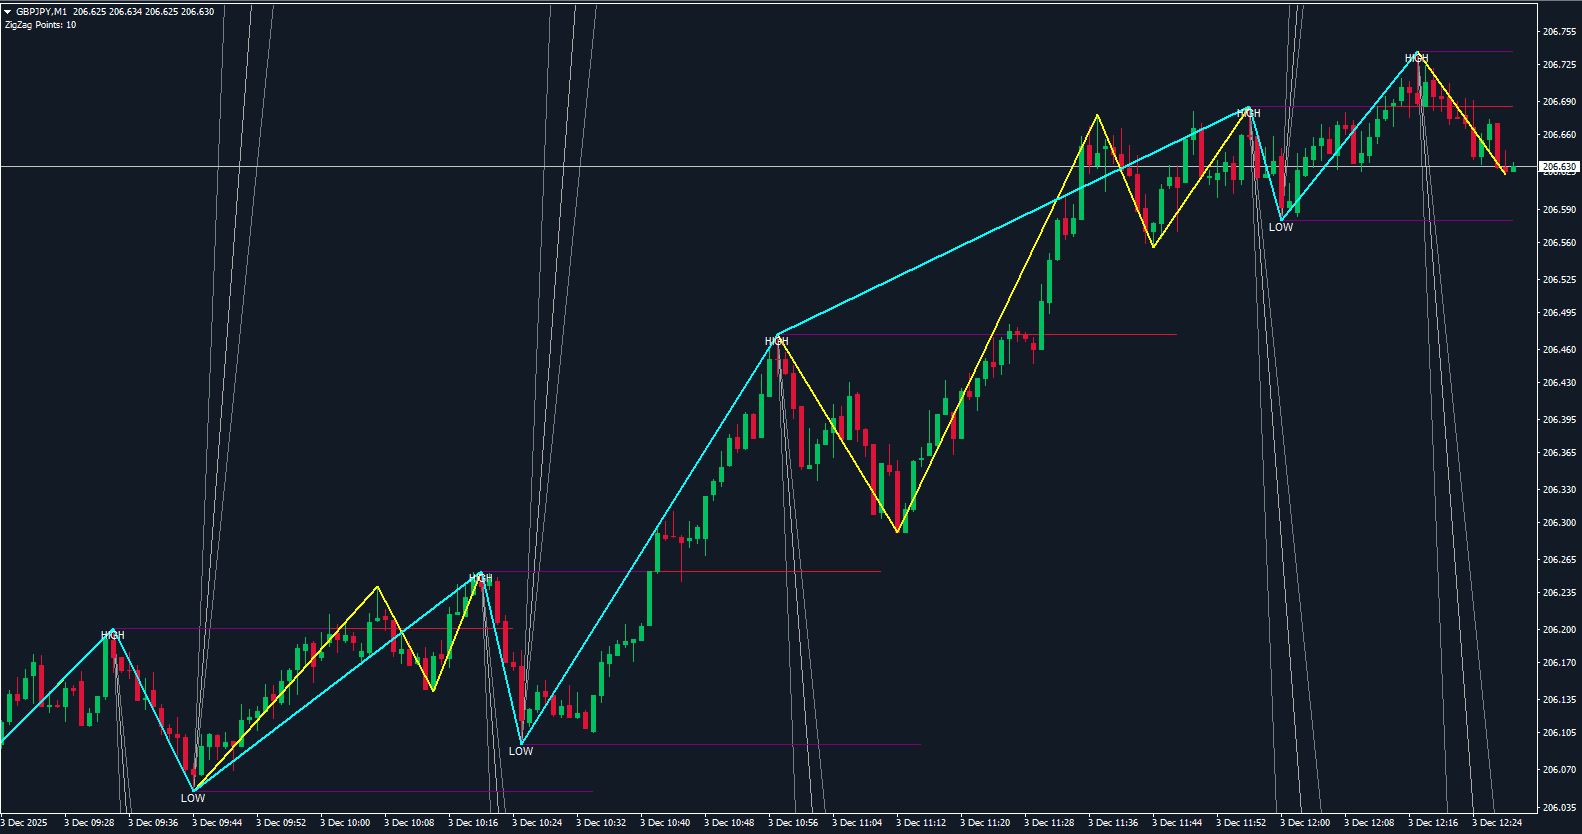Click the '3 Dec 11:44' time label
The height and width of the screenshot is (834, 1582).
(x=1177, y=823)
